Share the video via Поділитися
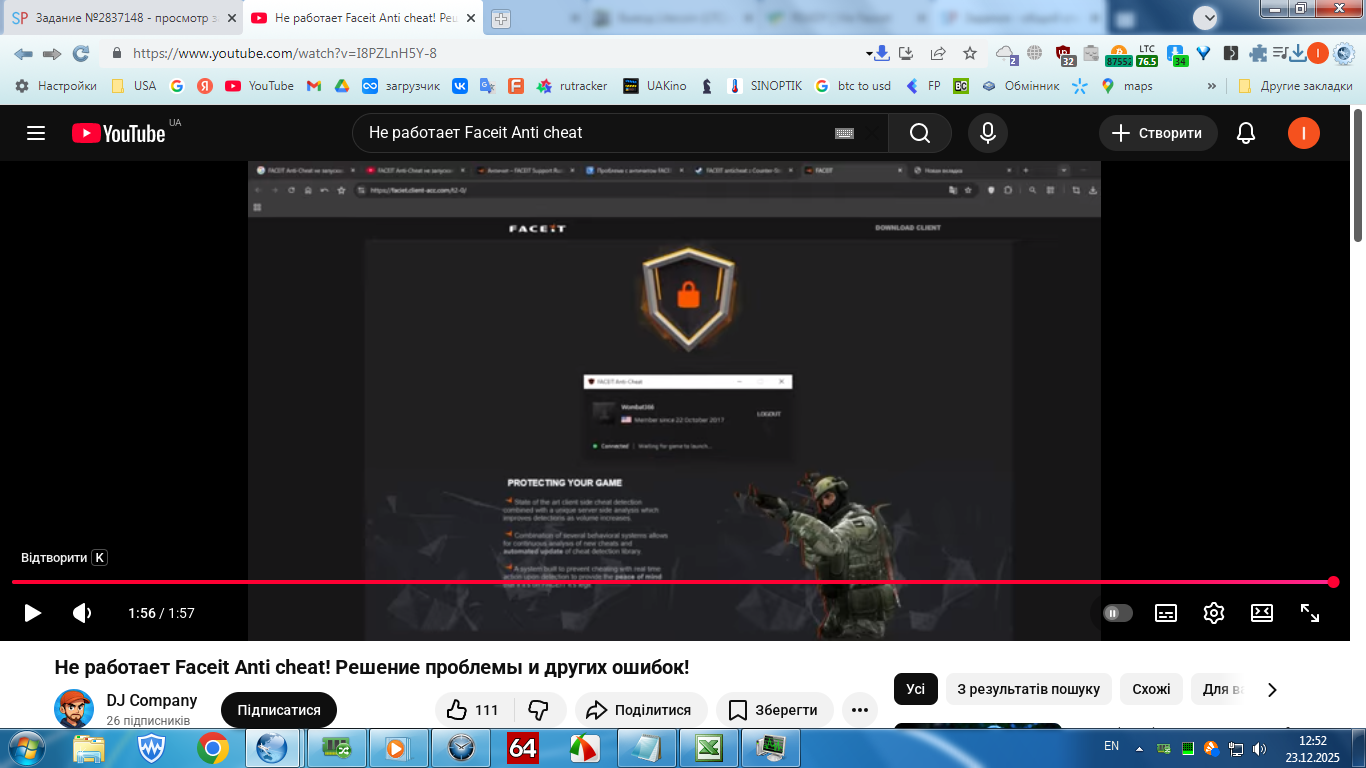Screen dimensions: 1366x768 [639, 710]
